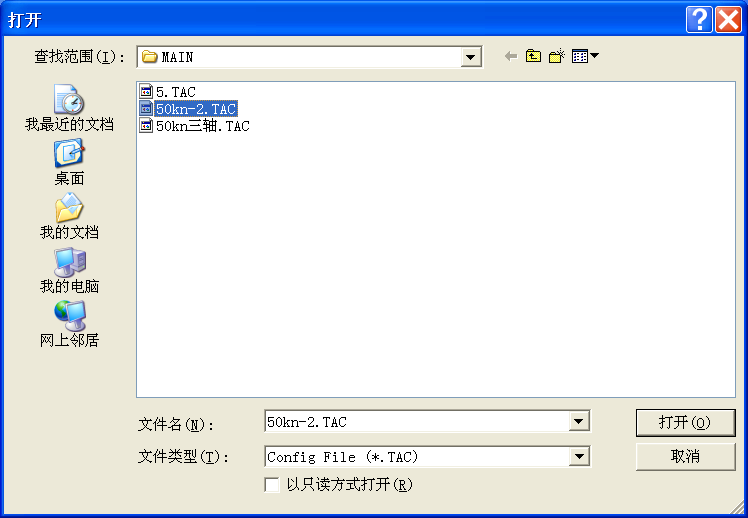Open the view menu icon
This screenshot has width=748, height=518.
coord(585,56)
